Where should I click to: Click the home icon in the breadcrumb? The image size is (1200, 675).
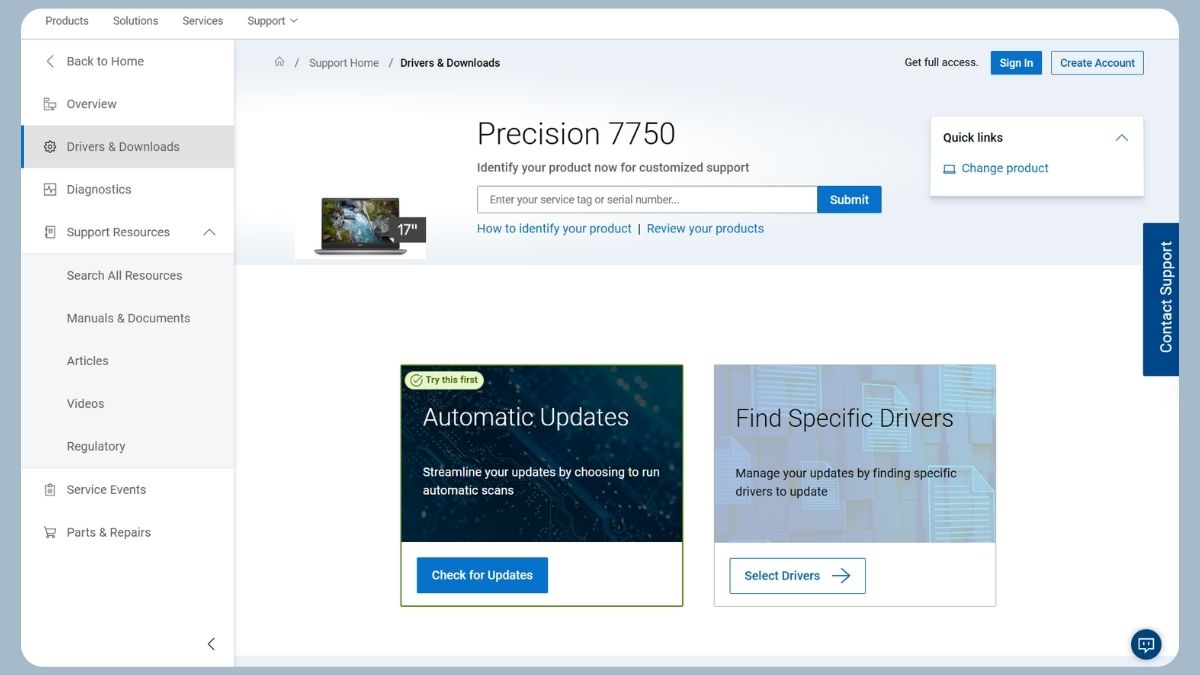point(279,61)
